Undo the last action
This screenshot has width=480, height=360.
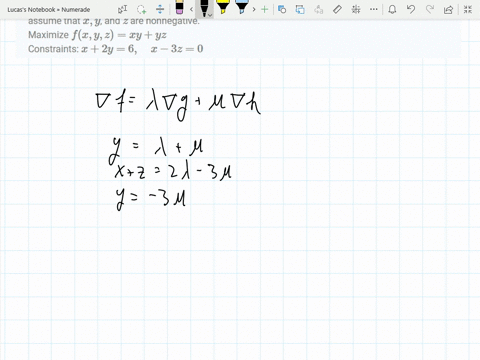click(x=411, y=9)
